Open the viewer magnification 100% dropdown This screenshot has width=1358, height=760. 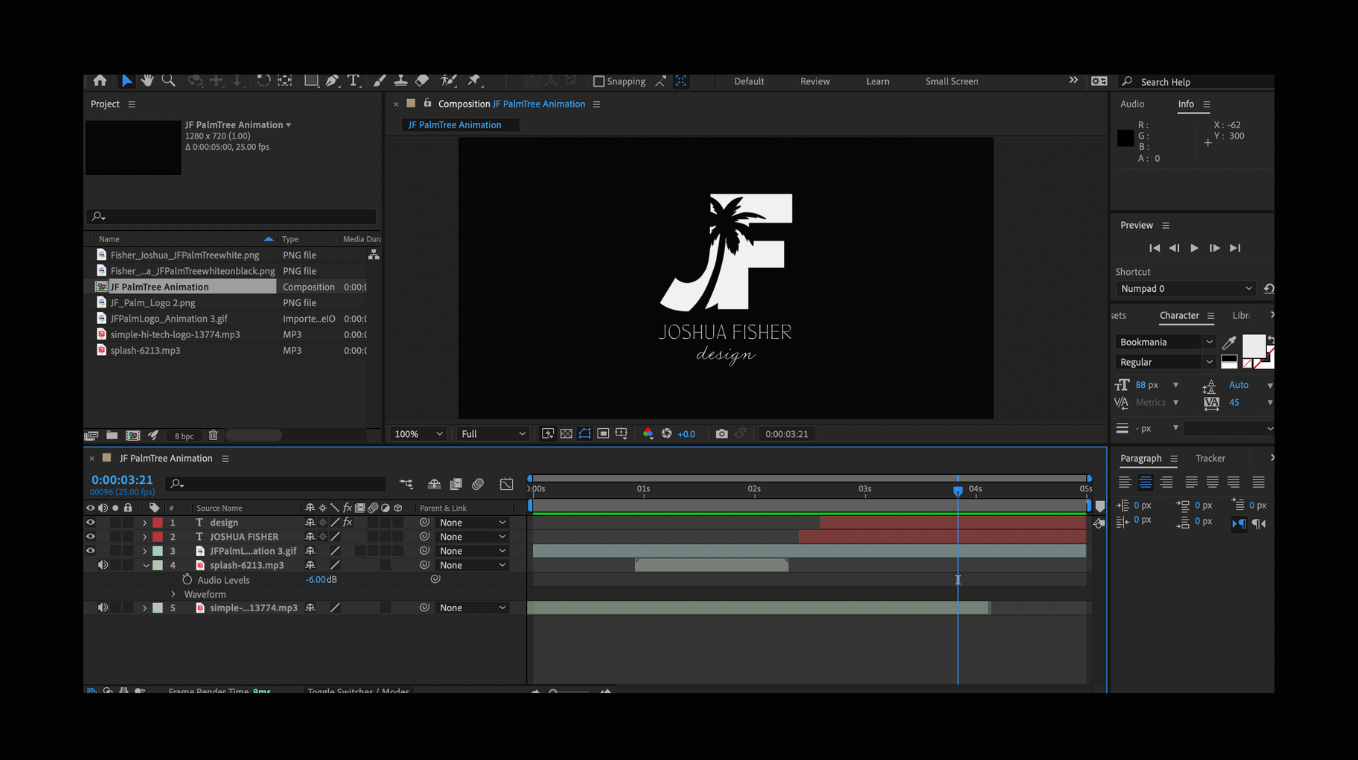coord(418,434)
